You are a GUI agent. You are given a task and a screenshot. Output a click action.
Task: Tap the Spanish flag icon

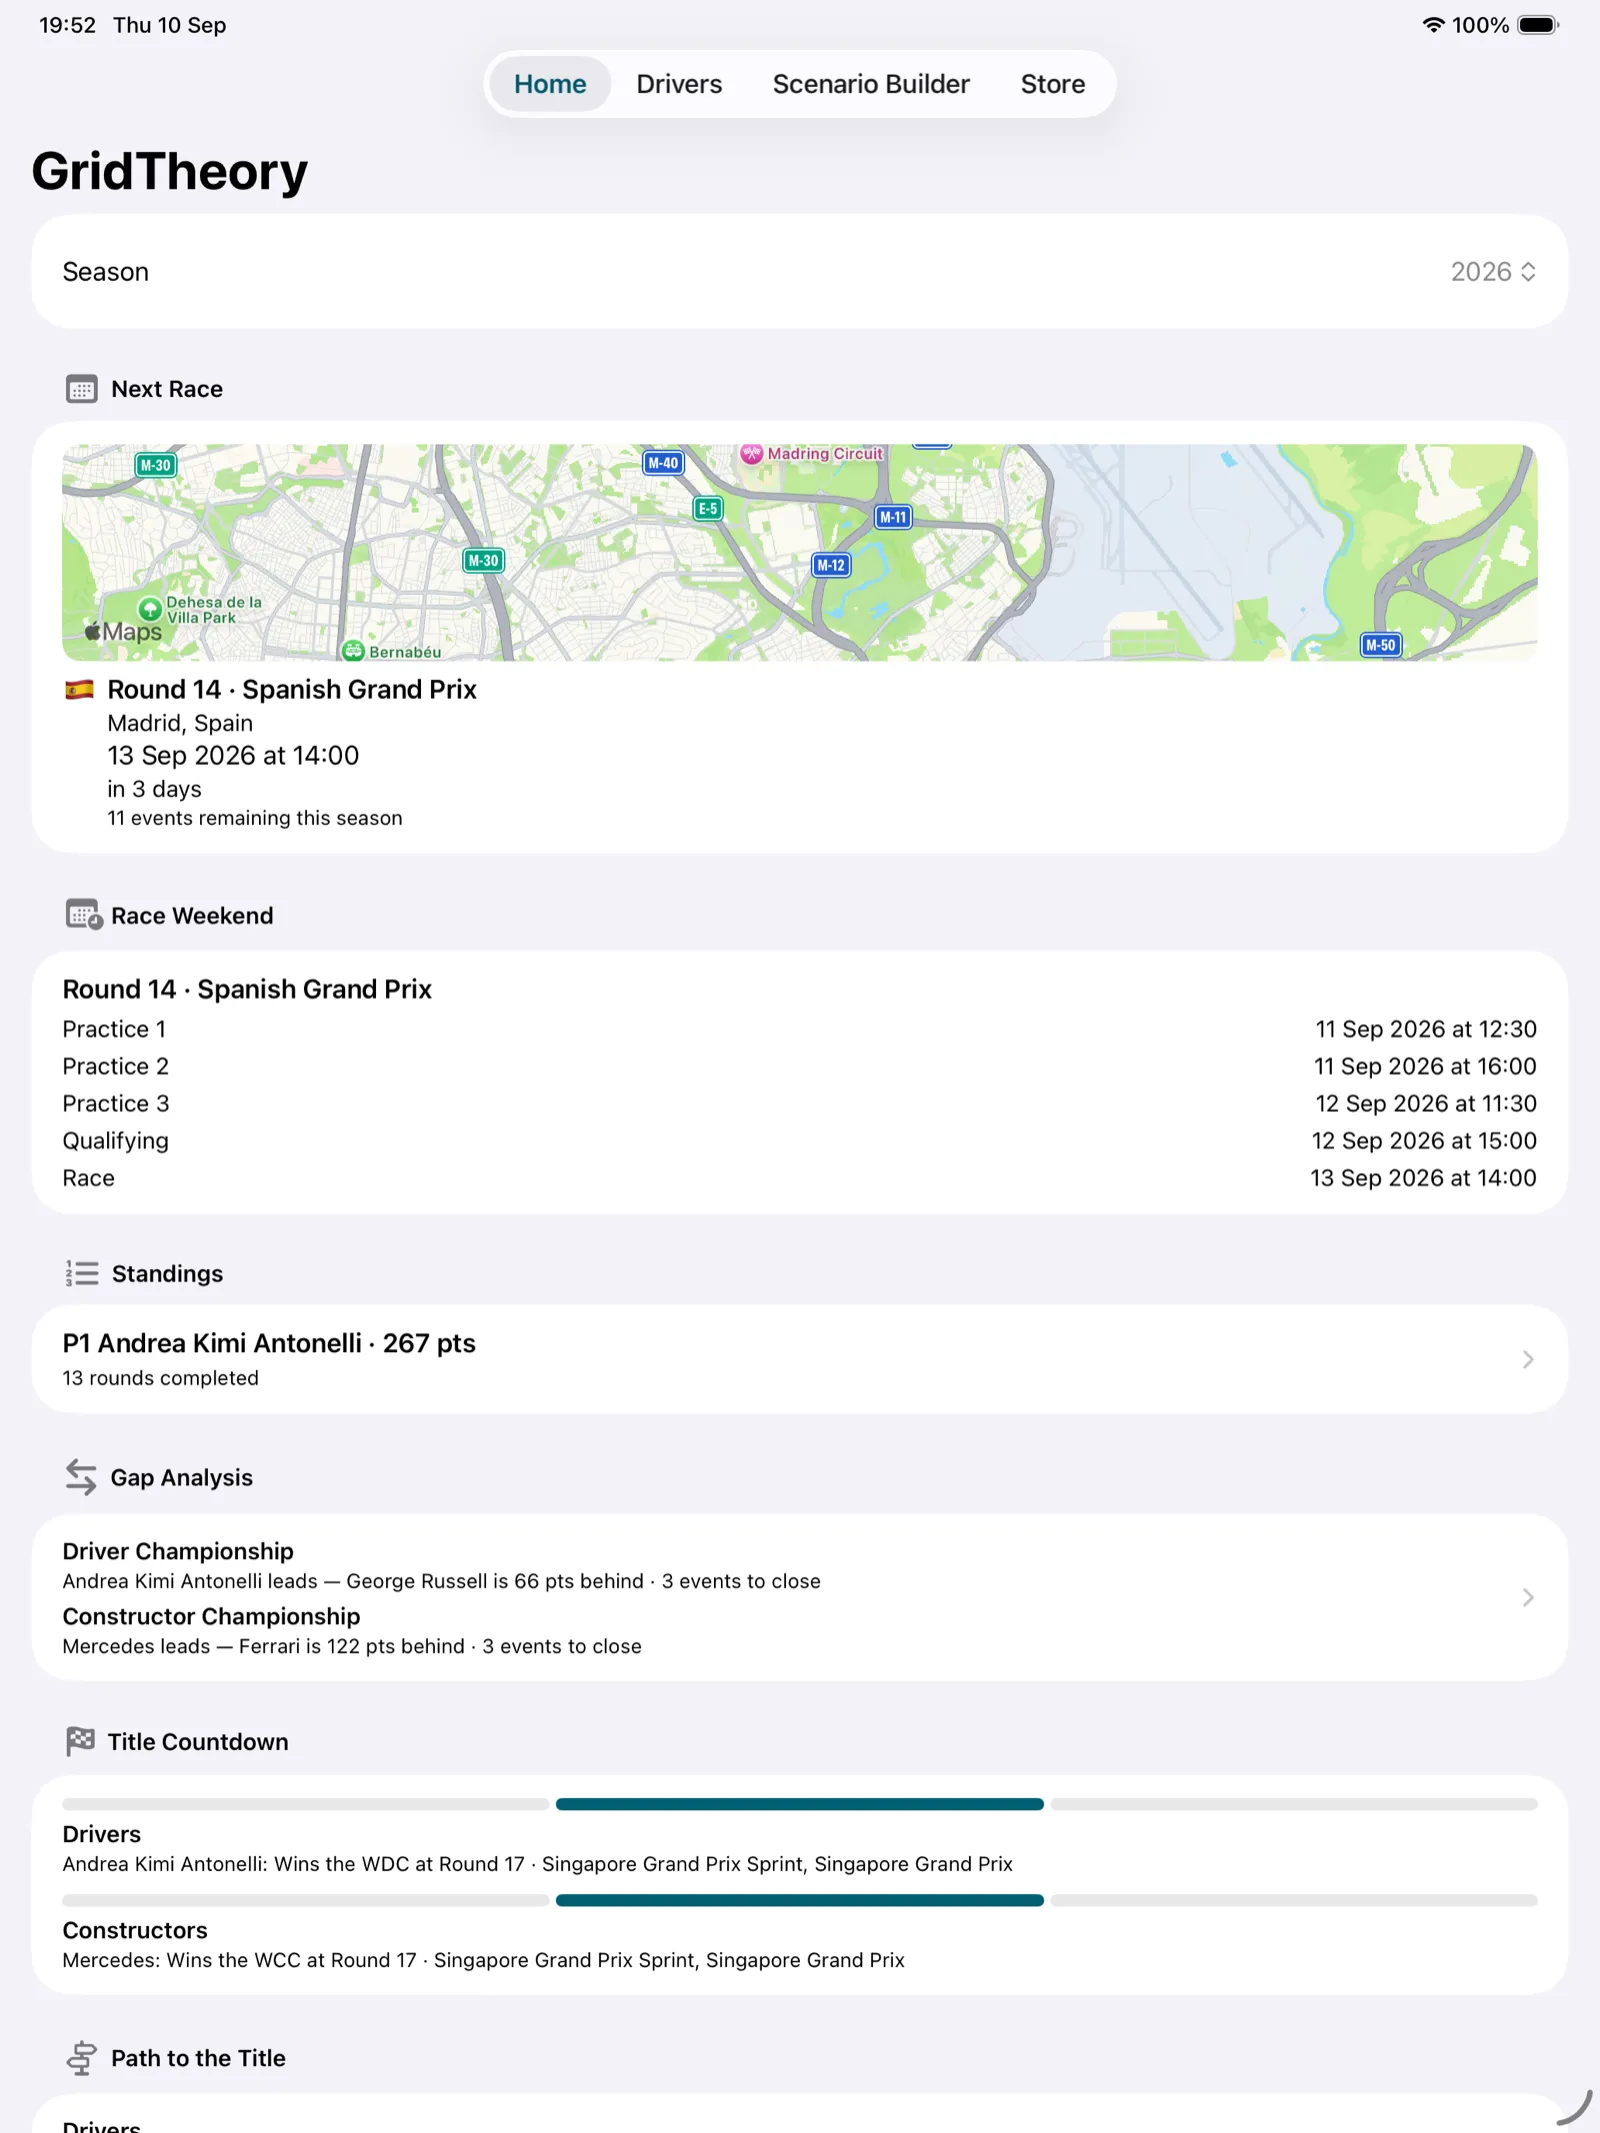pyautogui.click(x=79, y=690)
